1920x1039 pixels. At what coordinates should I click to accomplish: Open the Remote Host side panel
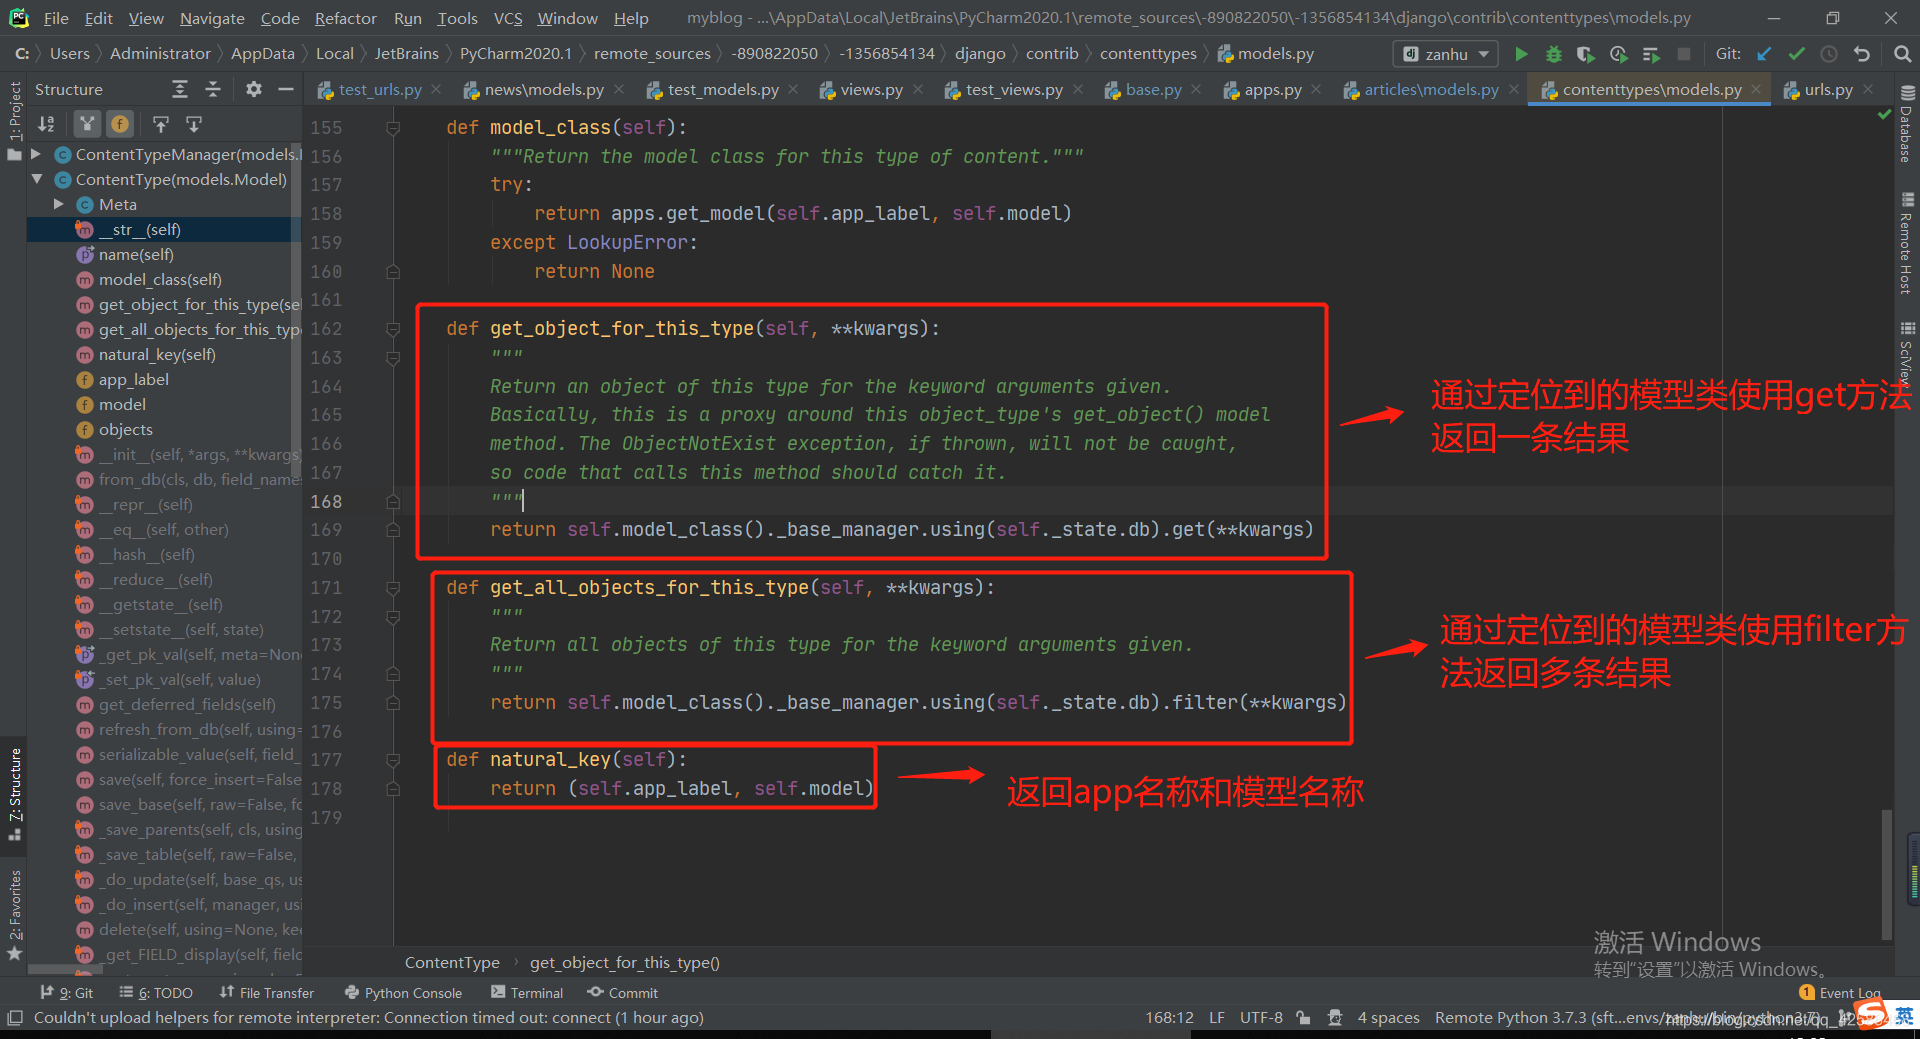(1907, 243)
